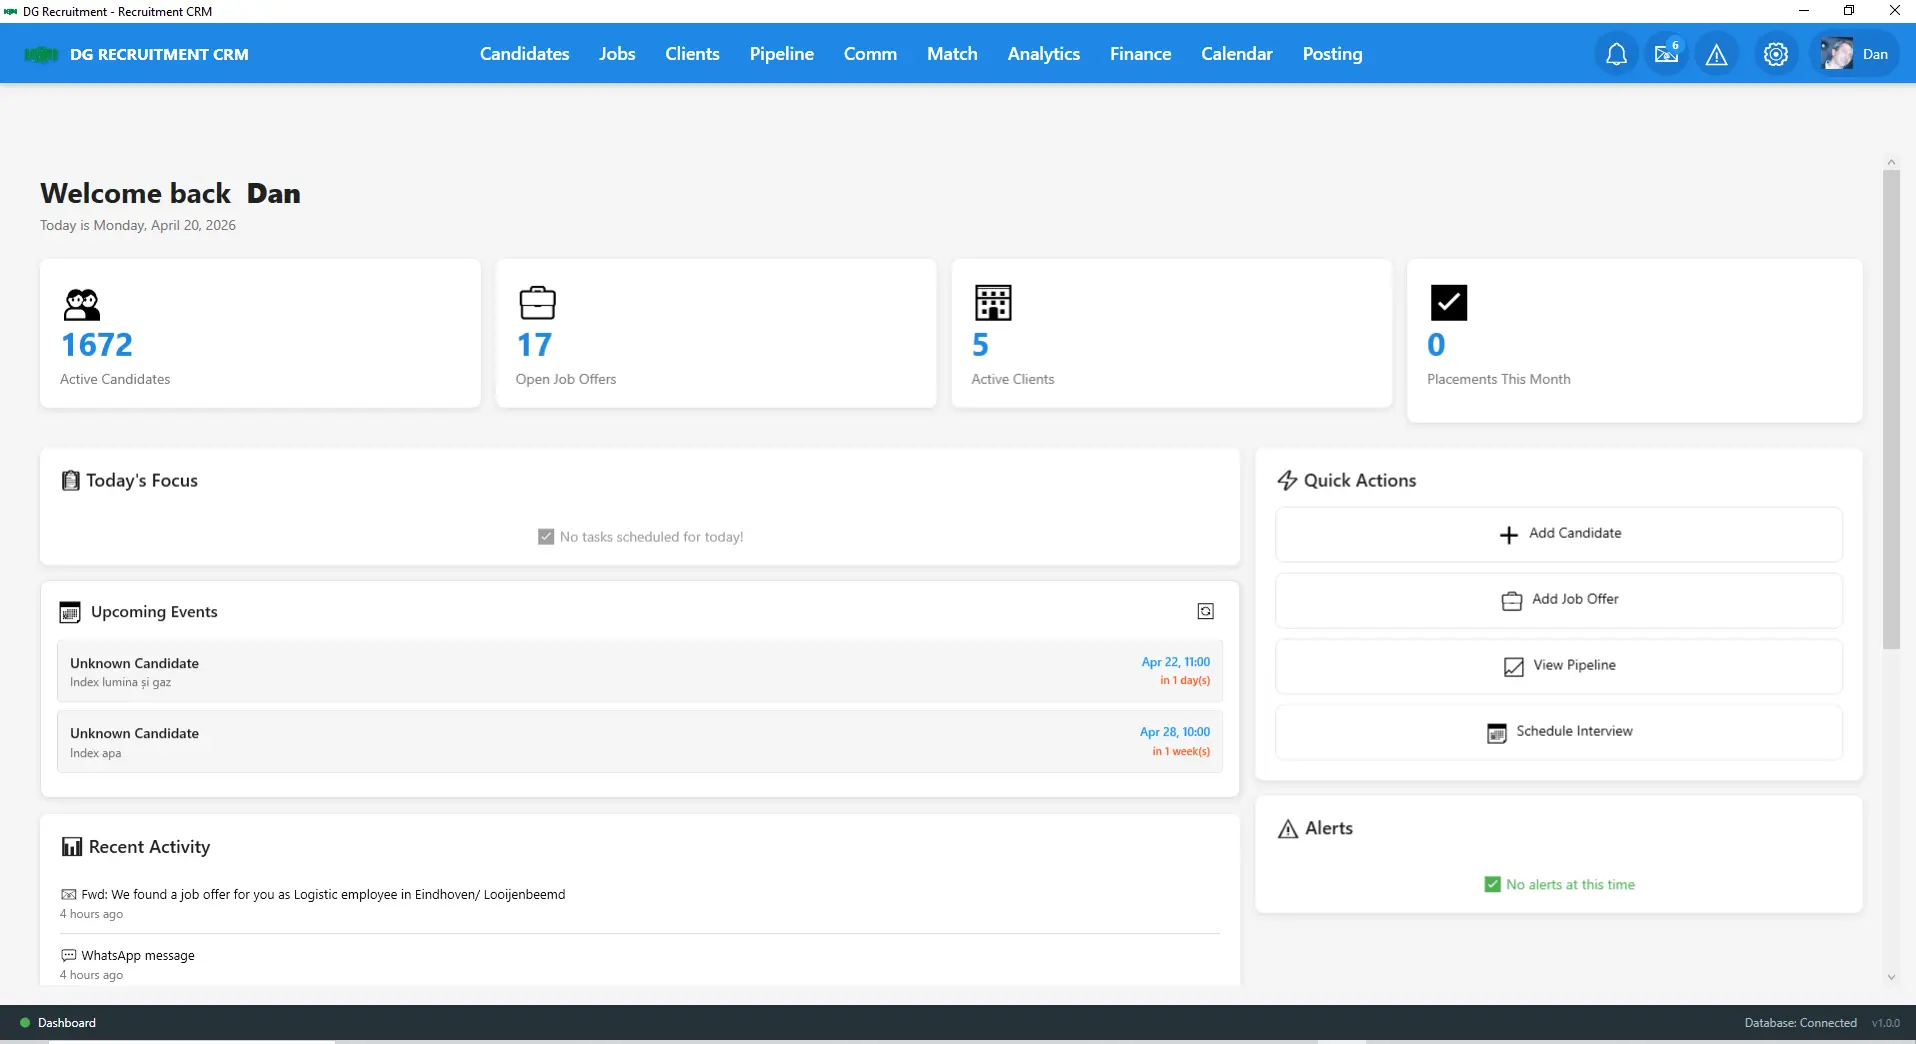Click the No alerts at this time checkbox

pos(1492,885)
